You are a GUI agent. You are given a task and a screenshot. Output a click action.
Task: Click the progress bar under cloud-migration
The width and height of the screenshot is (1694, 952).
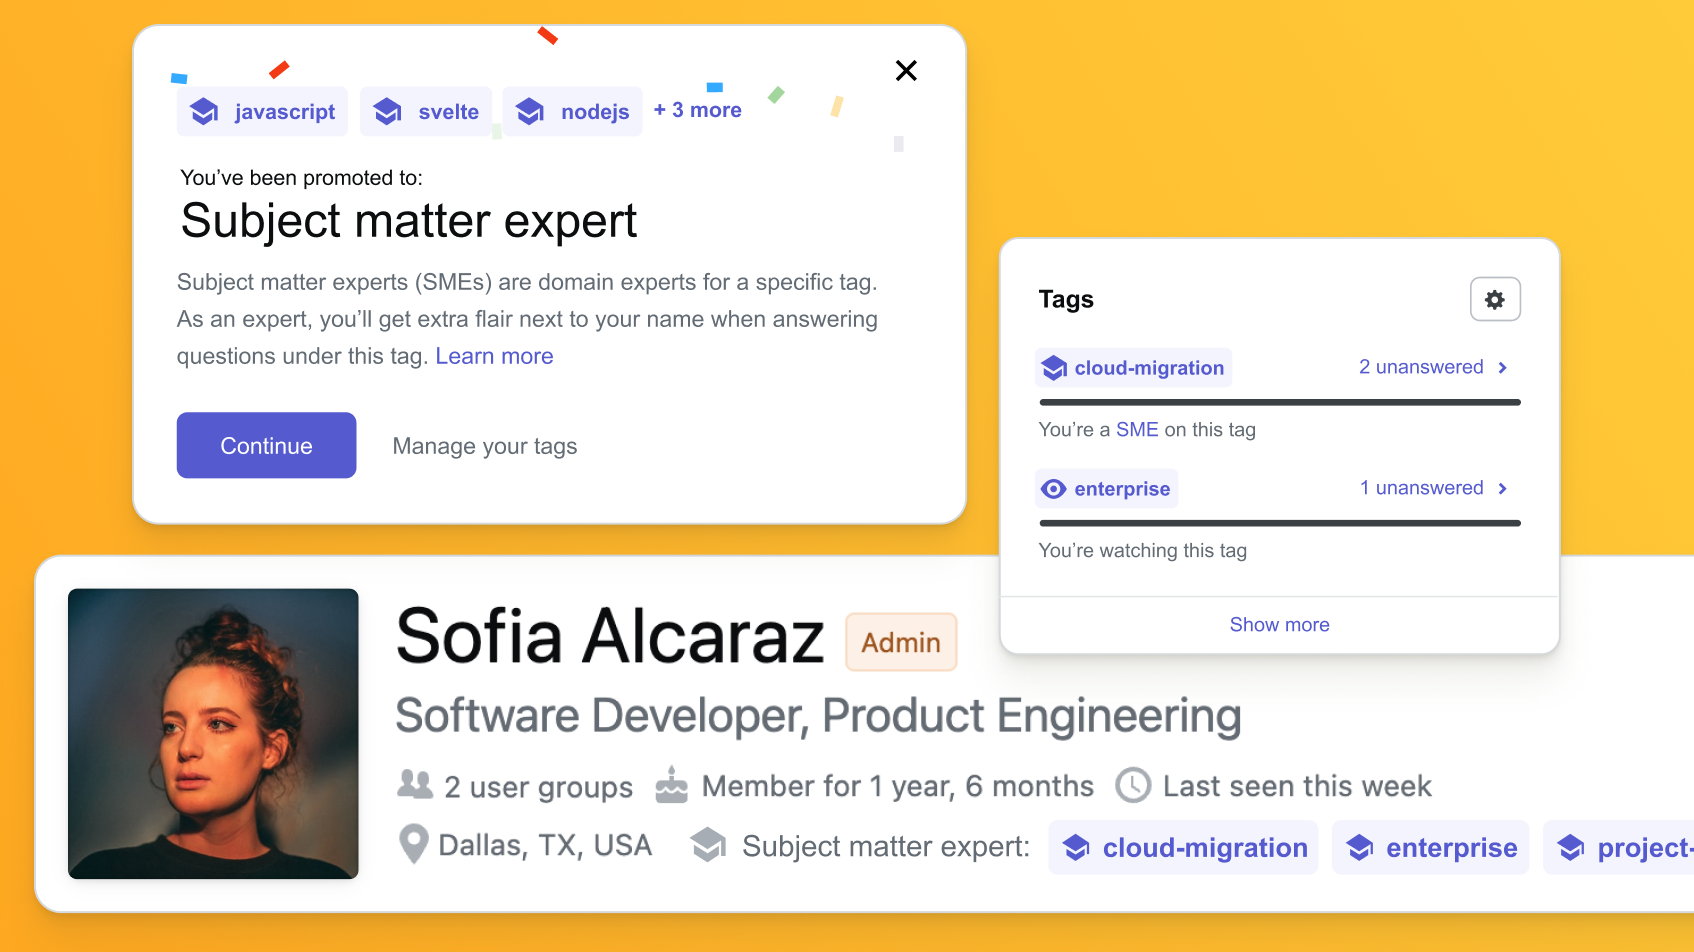click(x=1280, y=402)
